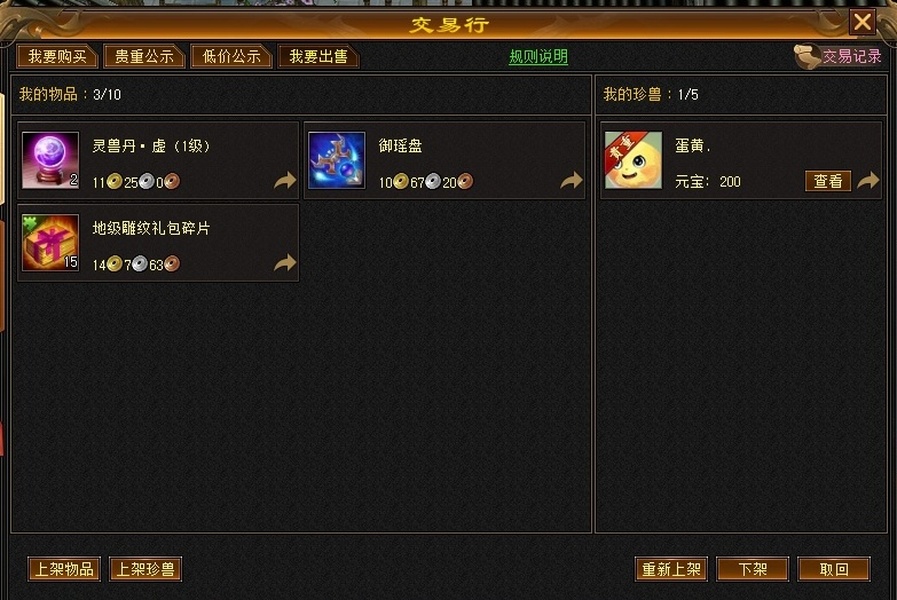Click the purple orb 灵兽丹·虚 item icon
897x600 pixels.
click(50, 160)
